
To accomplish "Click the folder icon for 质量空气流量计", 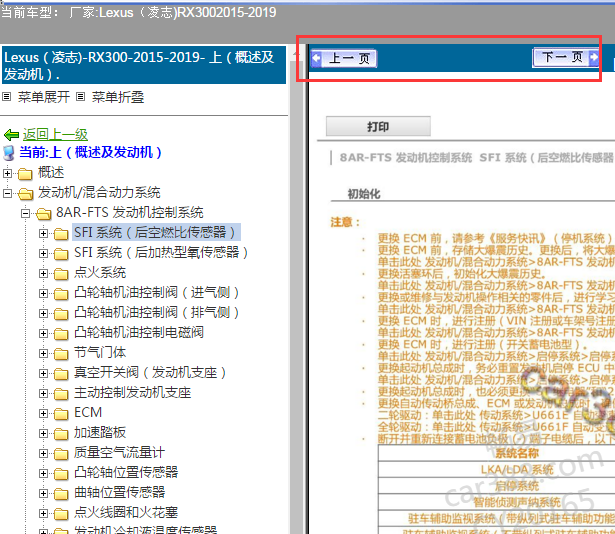I will pyautogui.click(x=61, y=454).
